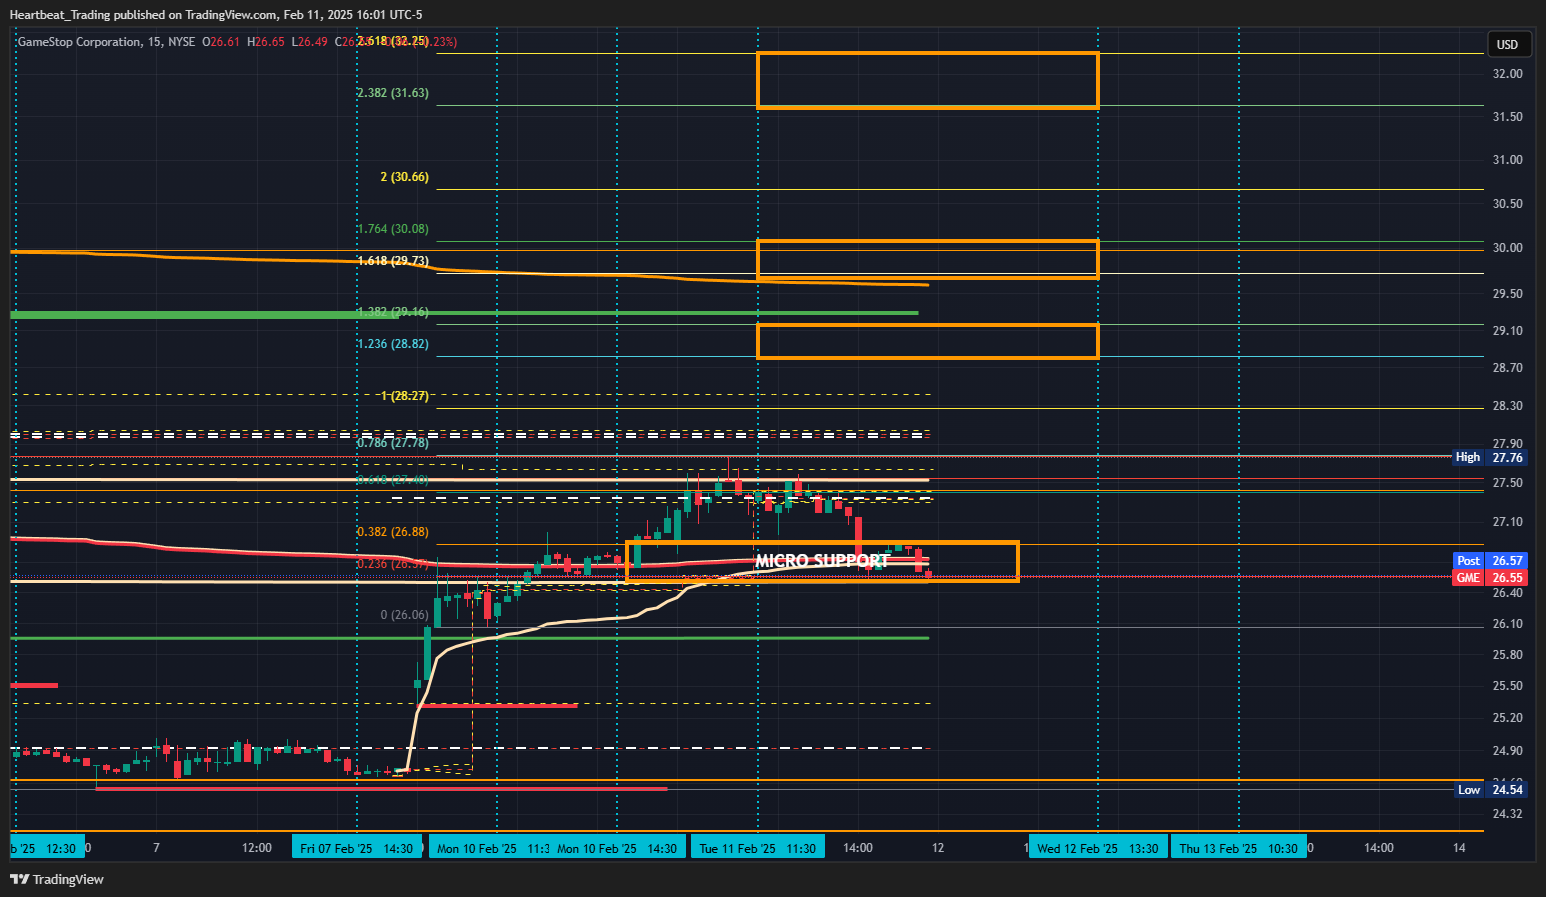Click the low price value L26.49
This screenshot has height=897, width=1546.
tap(310, 42)
